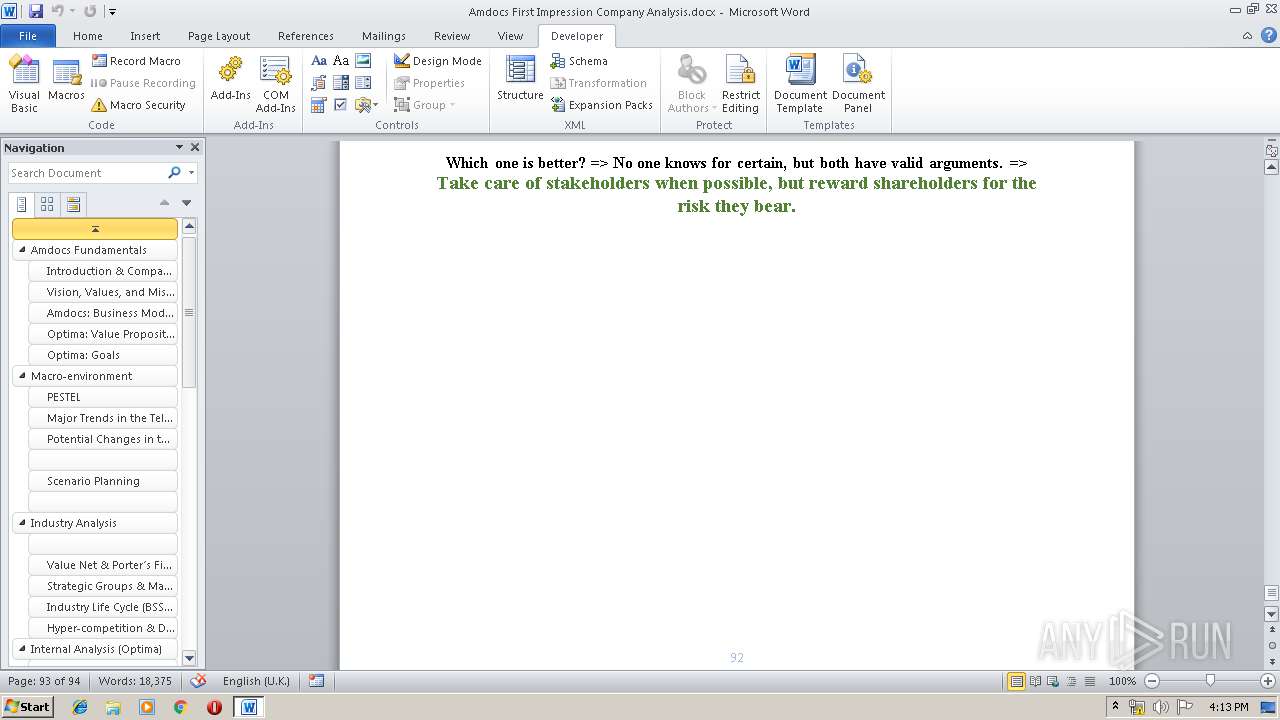The image size is (1280, 720).
Task: Insert Plain Text content control
Action: pos(341,61)
